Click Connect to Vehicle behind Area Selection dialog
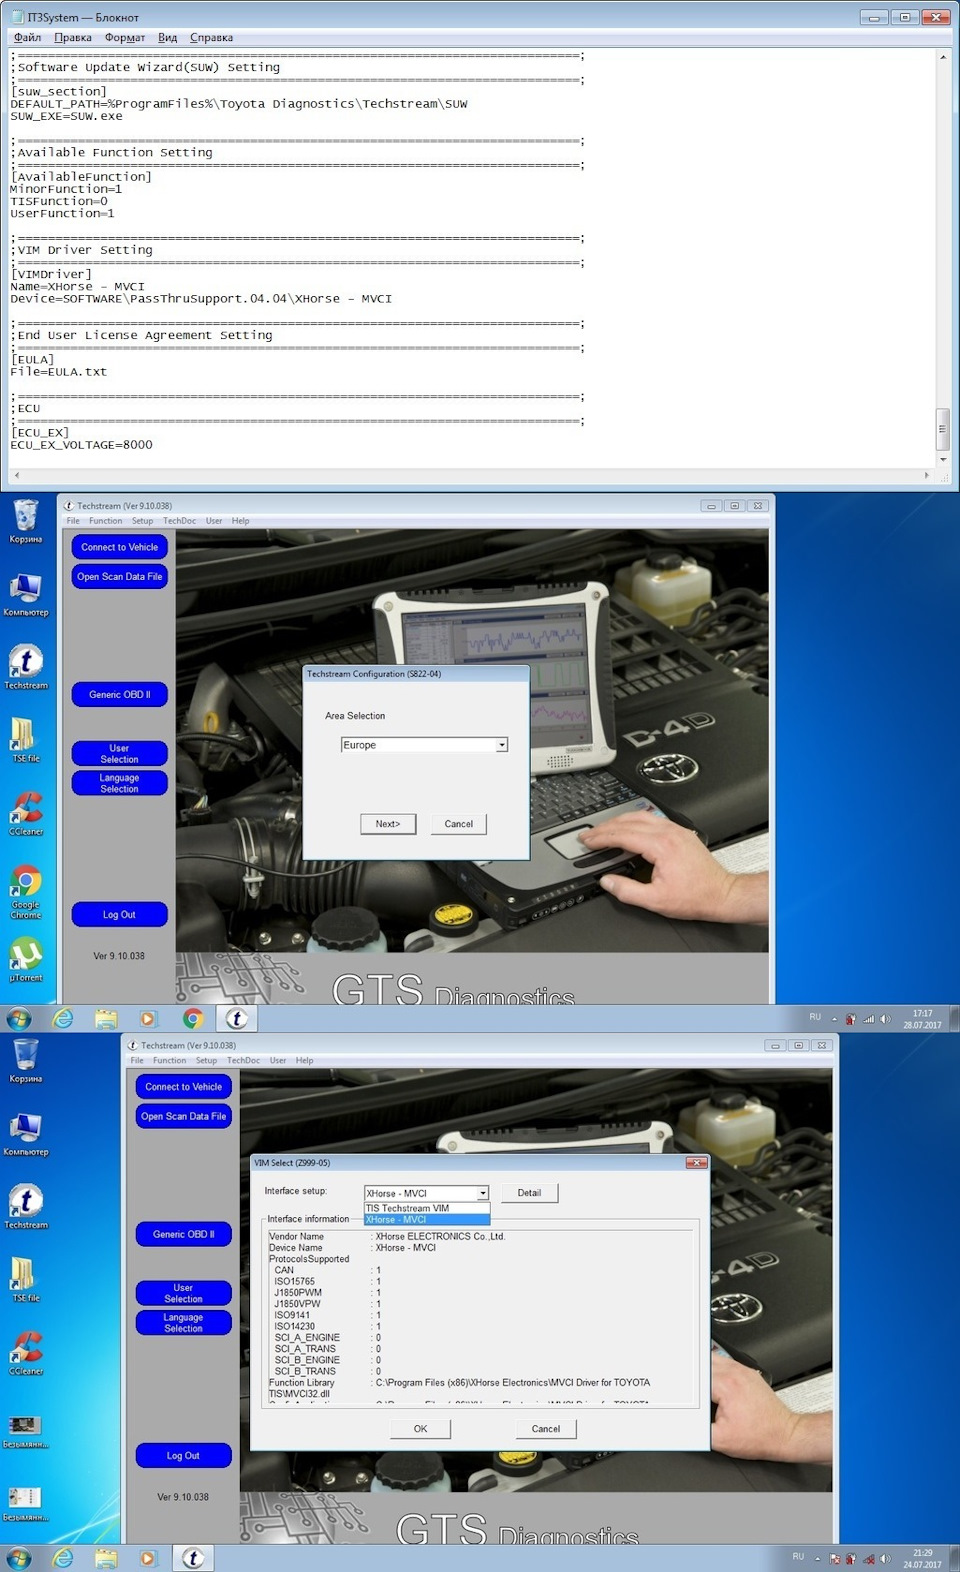 120,547
